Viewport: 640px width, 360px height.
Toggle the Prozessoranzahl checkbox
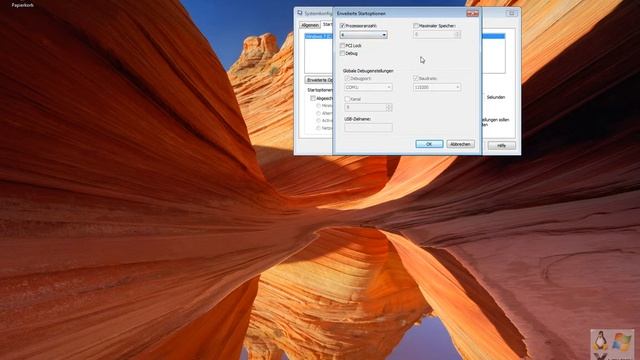coord(342,26)
